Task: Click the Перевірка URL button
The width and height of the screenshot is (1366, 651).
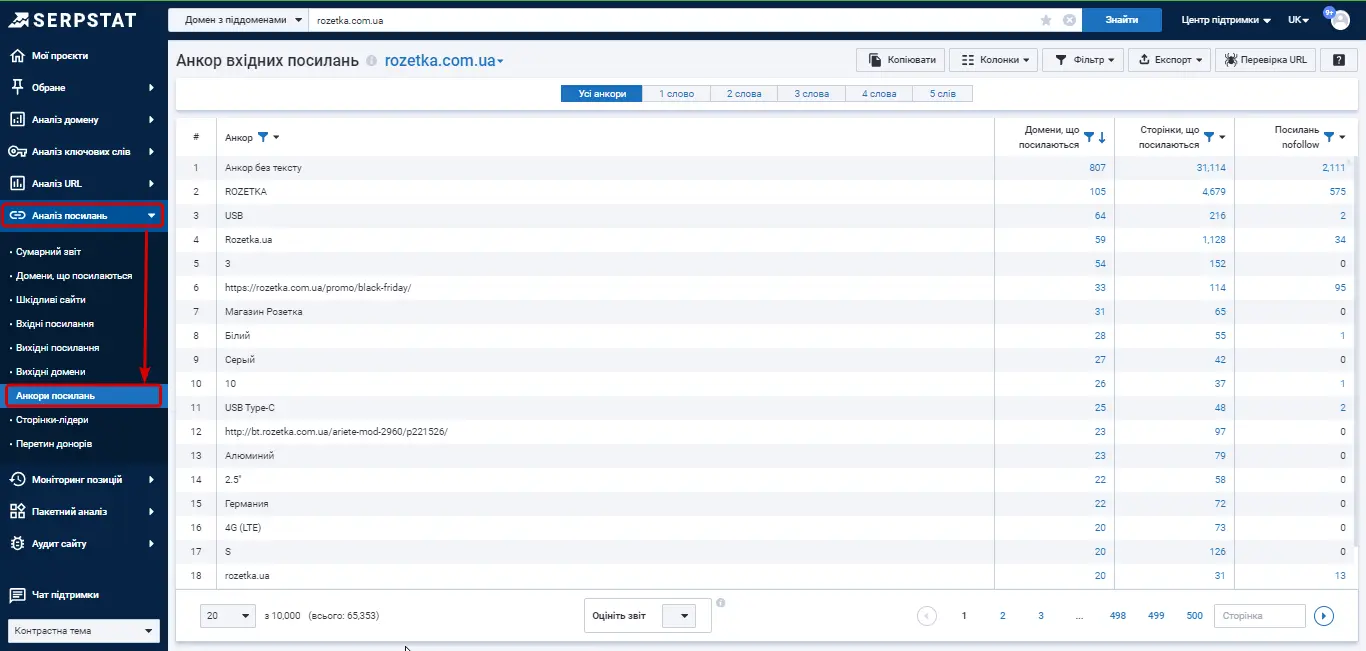Action: click(1265, 60)
